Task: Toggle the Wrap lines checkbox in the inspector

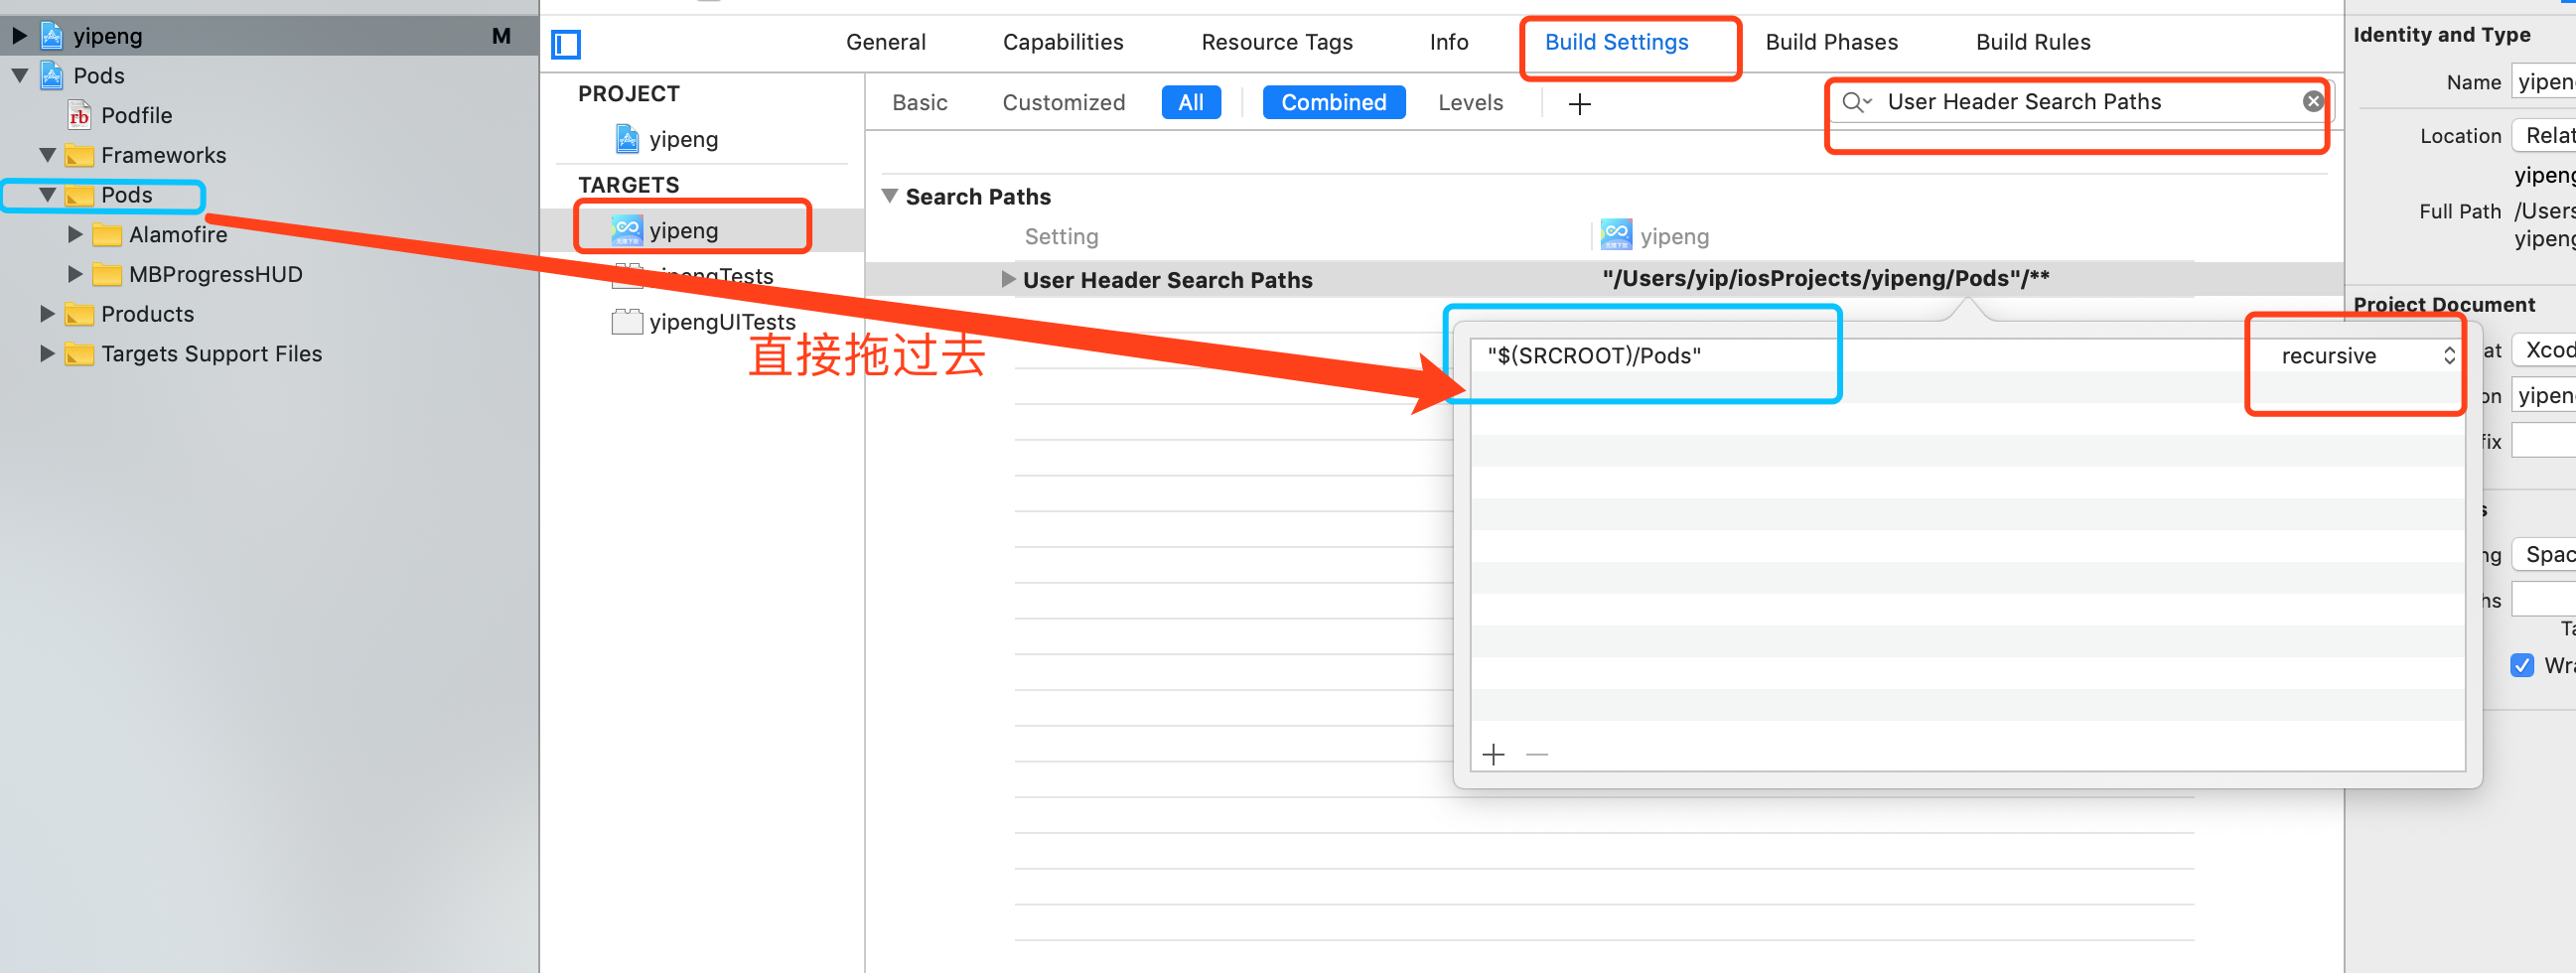Action: 2522,666
